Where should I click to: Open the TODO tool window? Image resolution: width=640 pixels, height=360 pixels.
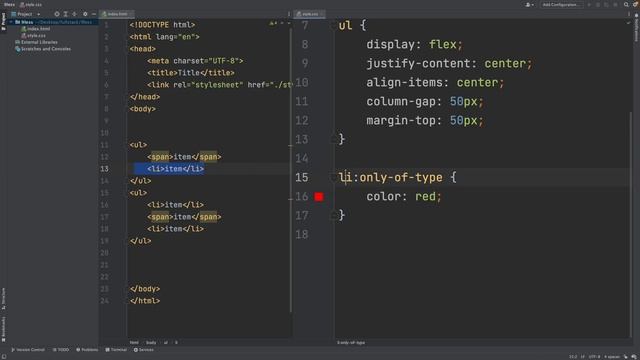[x=61, y=350]
